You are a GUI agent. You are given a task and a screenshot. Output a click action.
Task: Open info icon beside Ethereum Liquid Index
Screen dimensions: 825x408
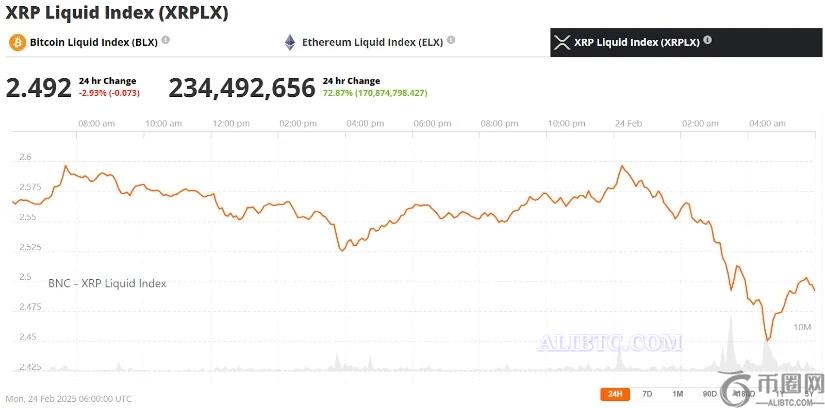451,41
